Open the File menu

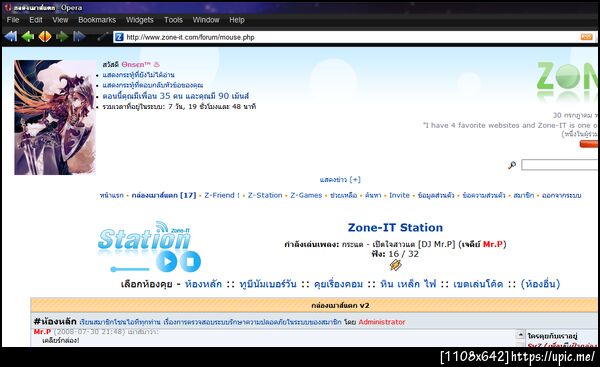[x=13, y=20]
